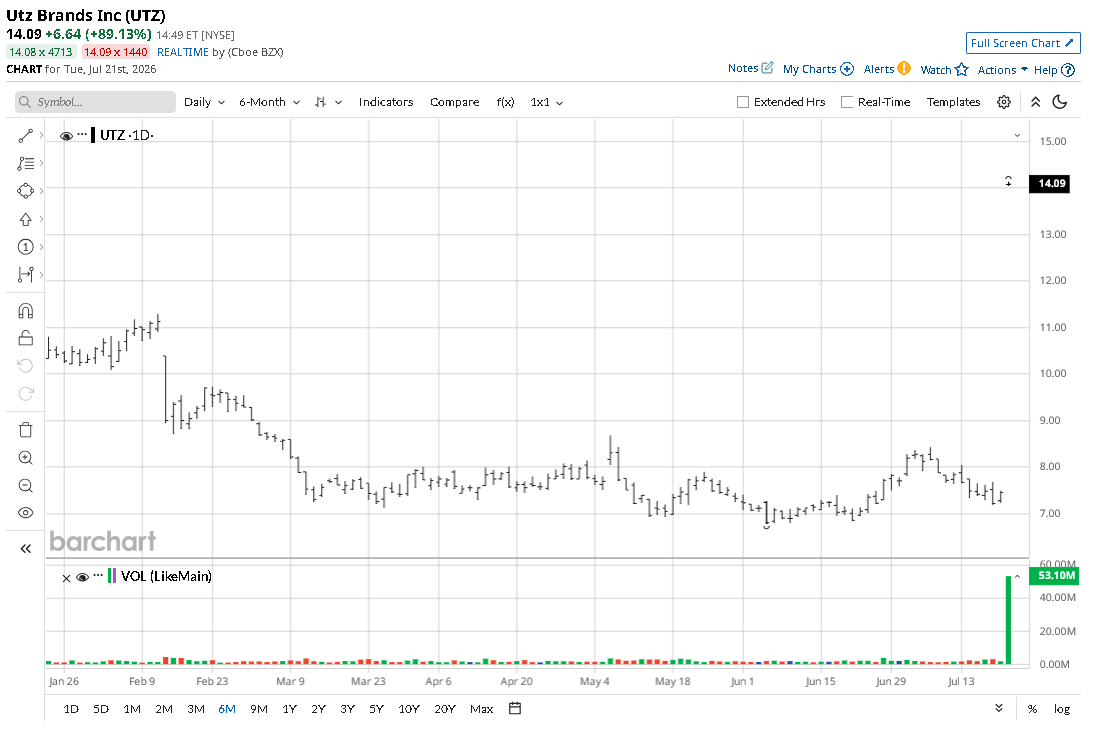This screenshot has width=1102, height=737.
Task: Collapse the left drawing toolbar
Action: pyautogui.click(x=25, y=549)
